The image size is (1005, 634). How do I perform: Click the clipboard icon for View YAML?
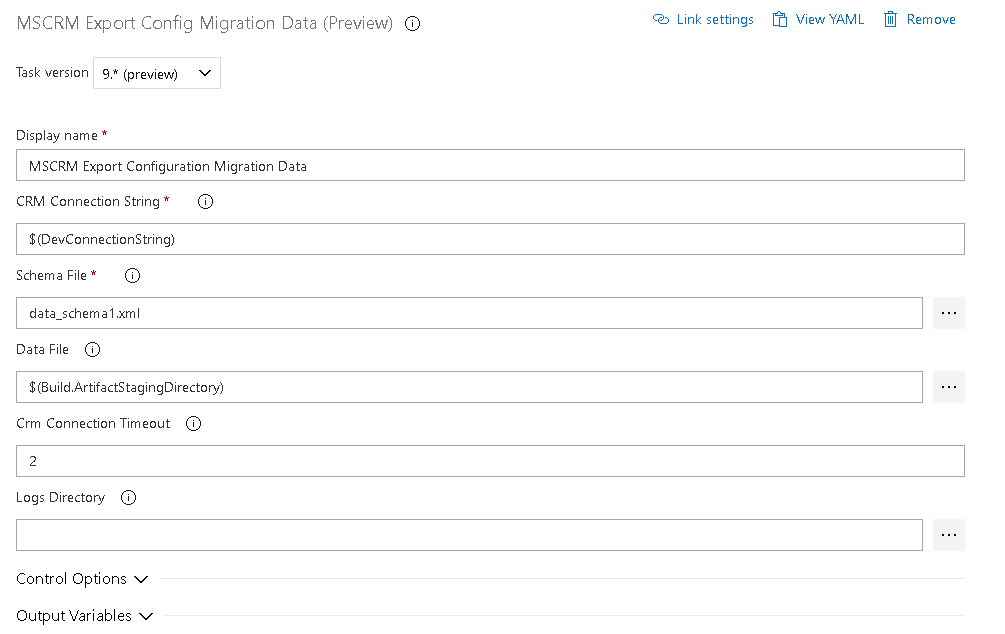(779, 18)
